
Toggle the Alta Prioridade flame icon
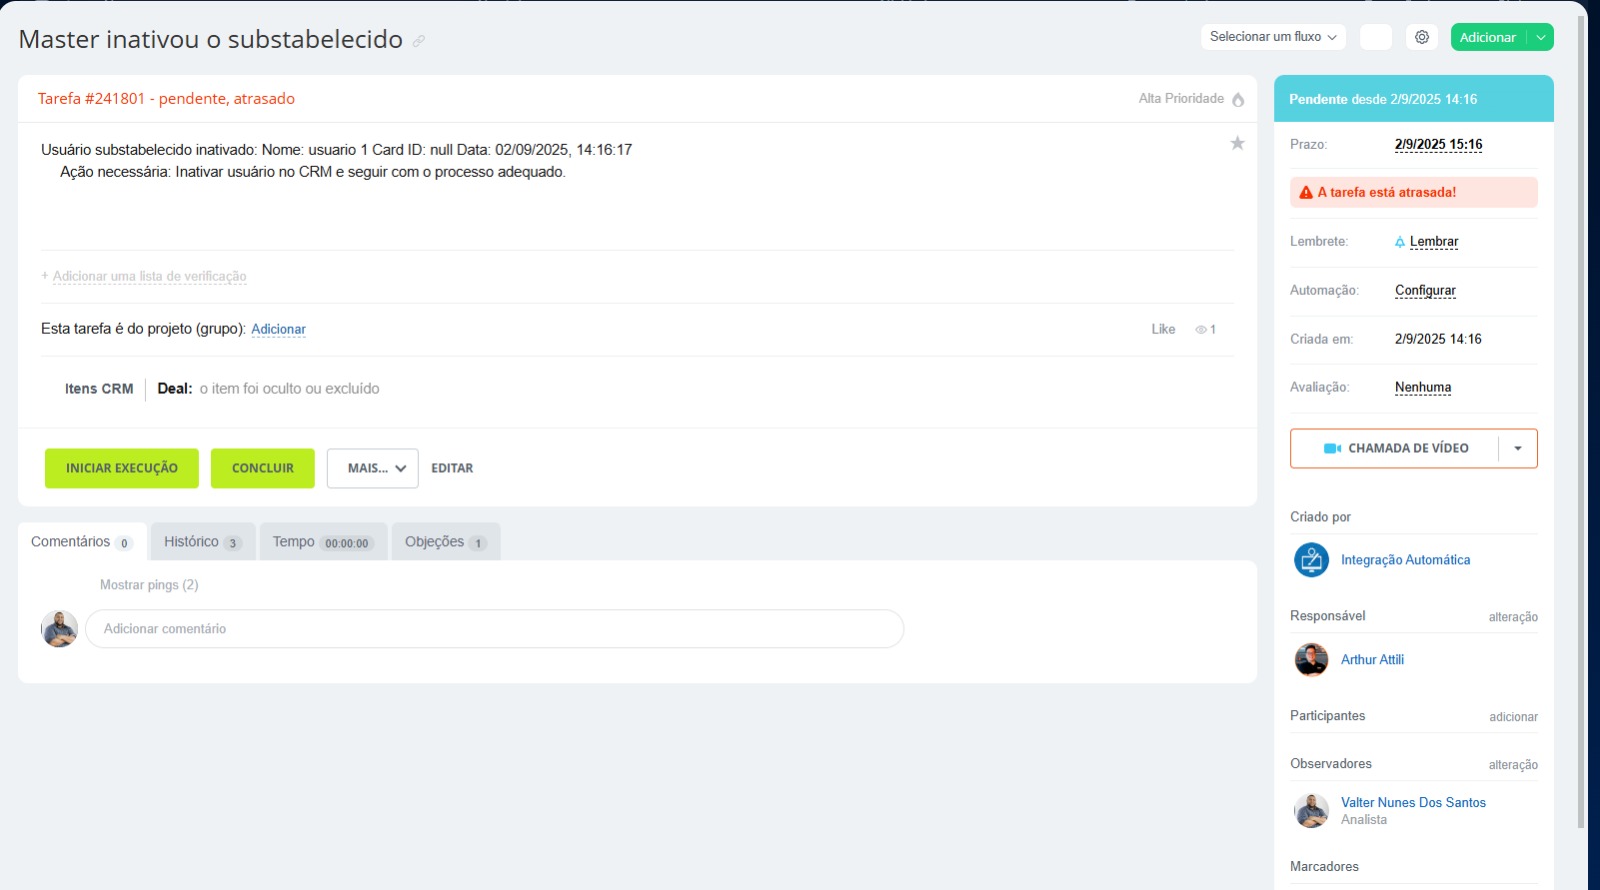pyautogui.click(x=1238, y=99)
